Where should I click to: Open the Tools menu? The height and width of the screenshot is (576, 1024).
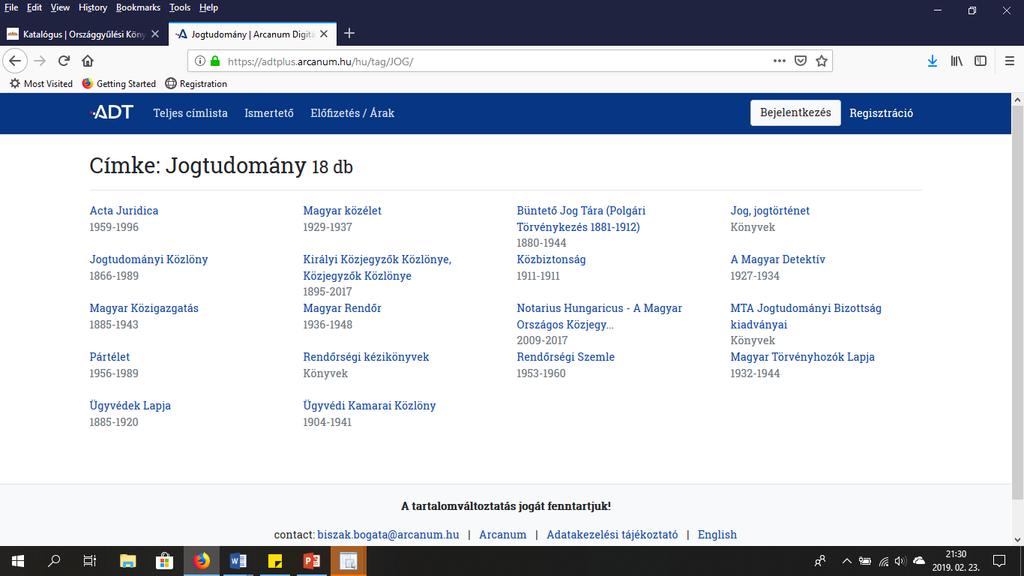[180, 8]
